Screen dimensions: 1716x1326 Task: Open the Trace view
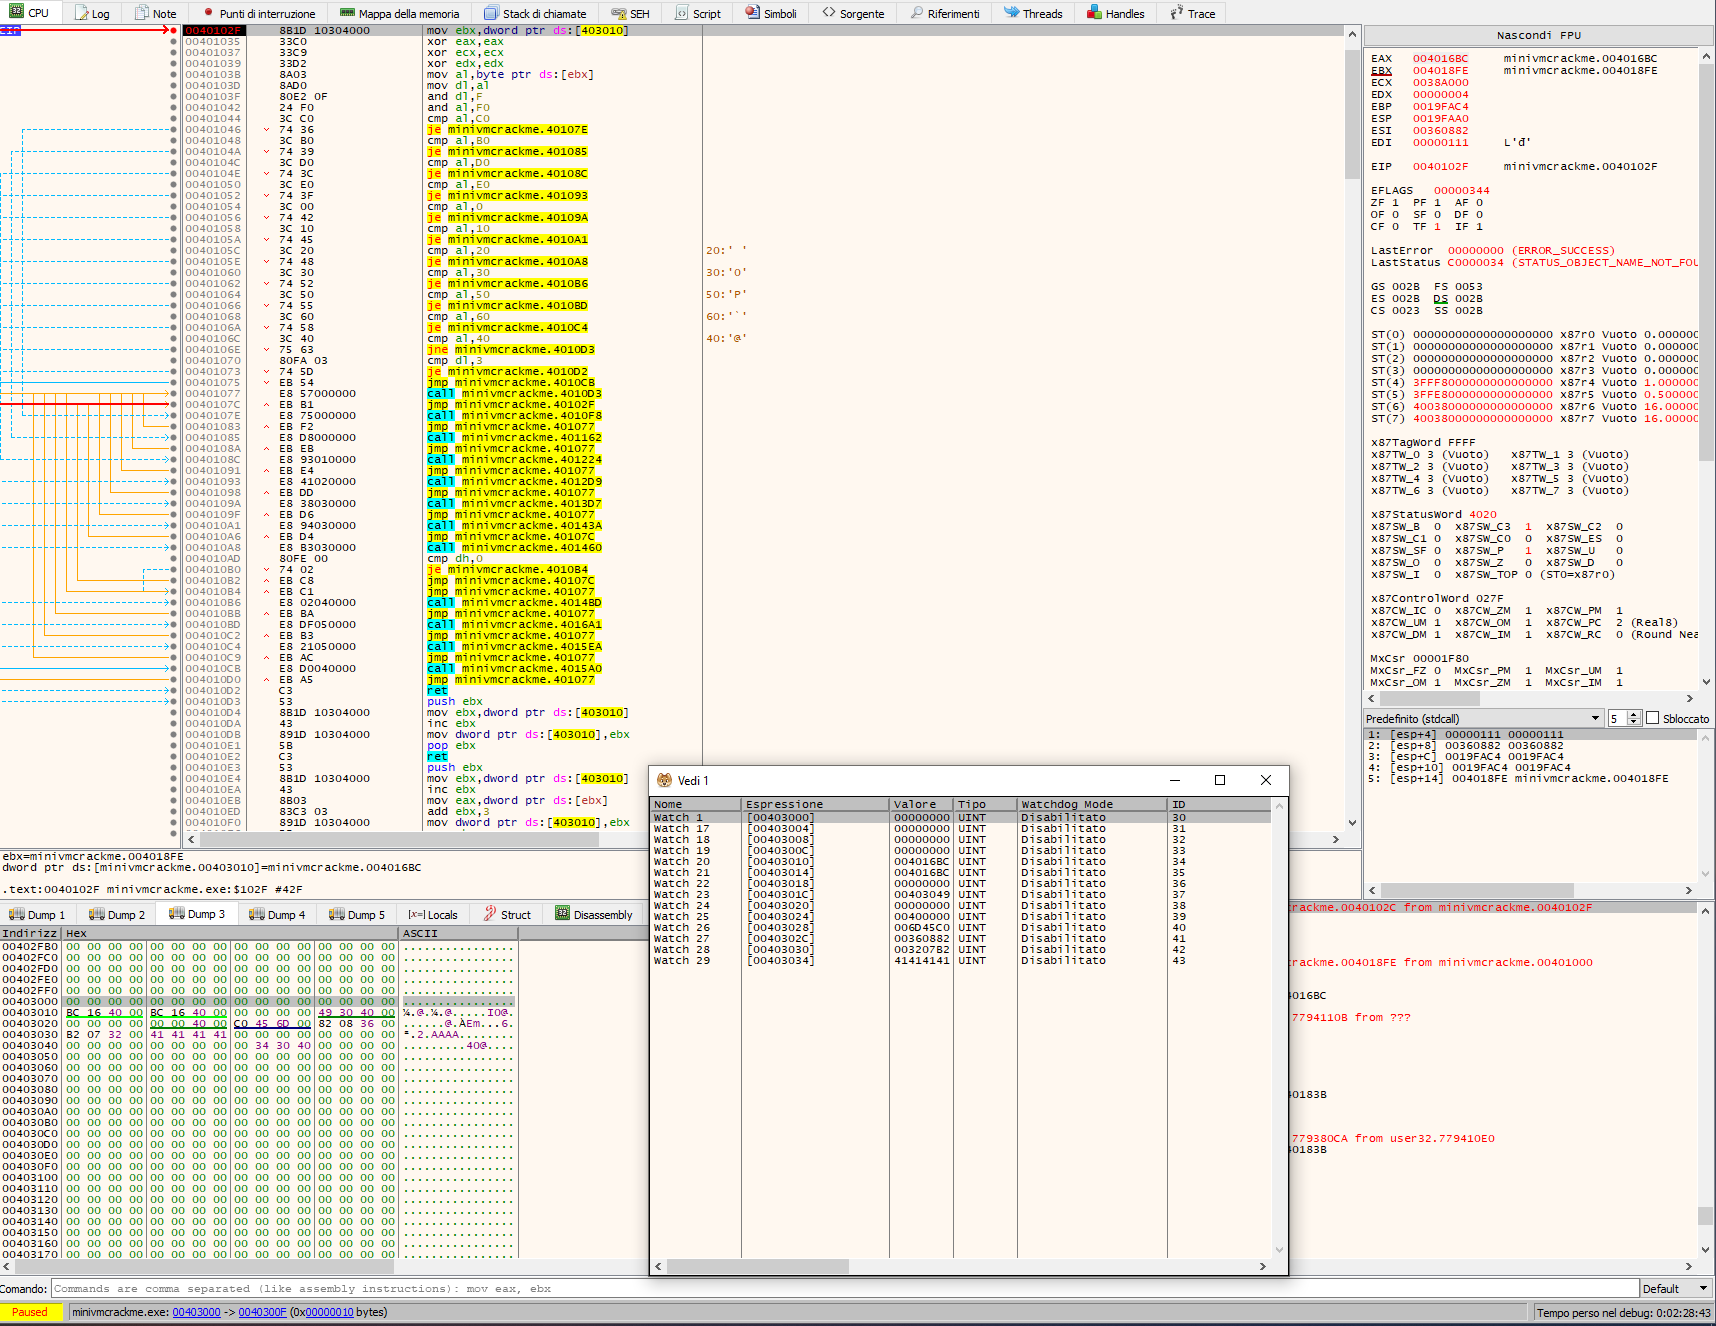[x=1192, y=13]
